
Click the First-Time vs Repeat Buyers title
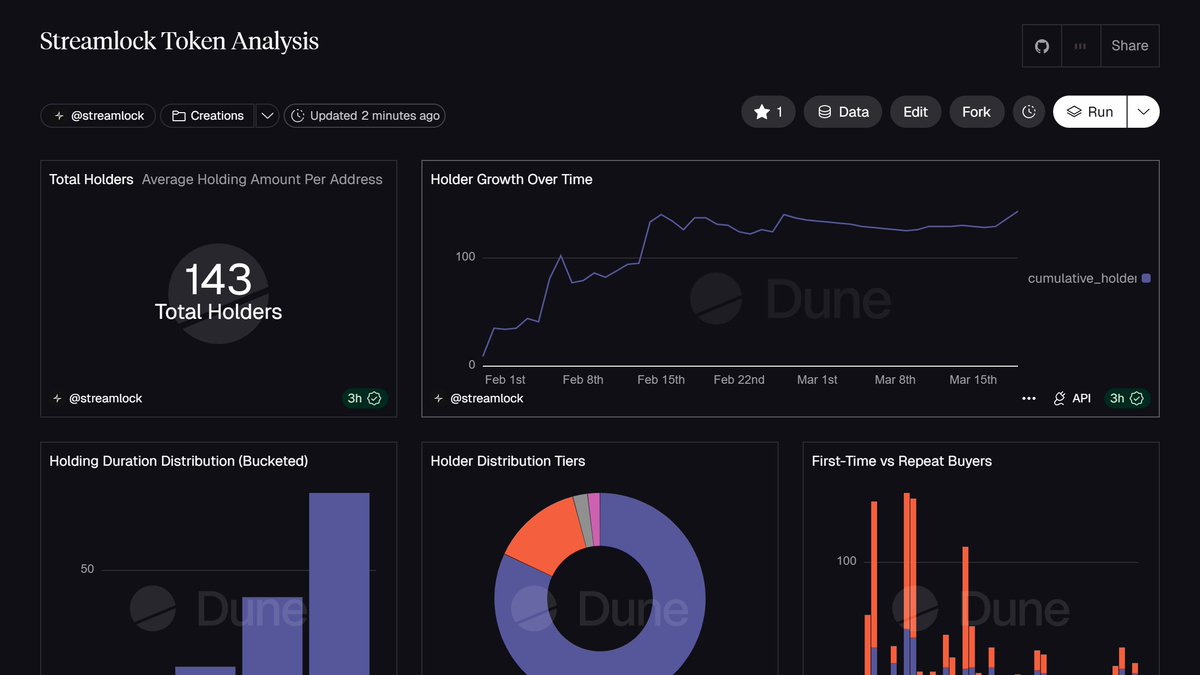[x=902, y=461]
